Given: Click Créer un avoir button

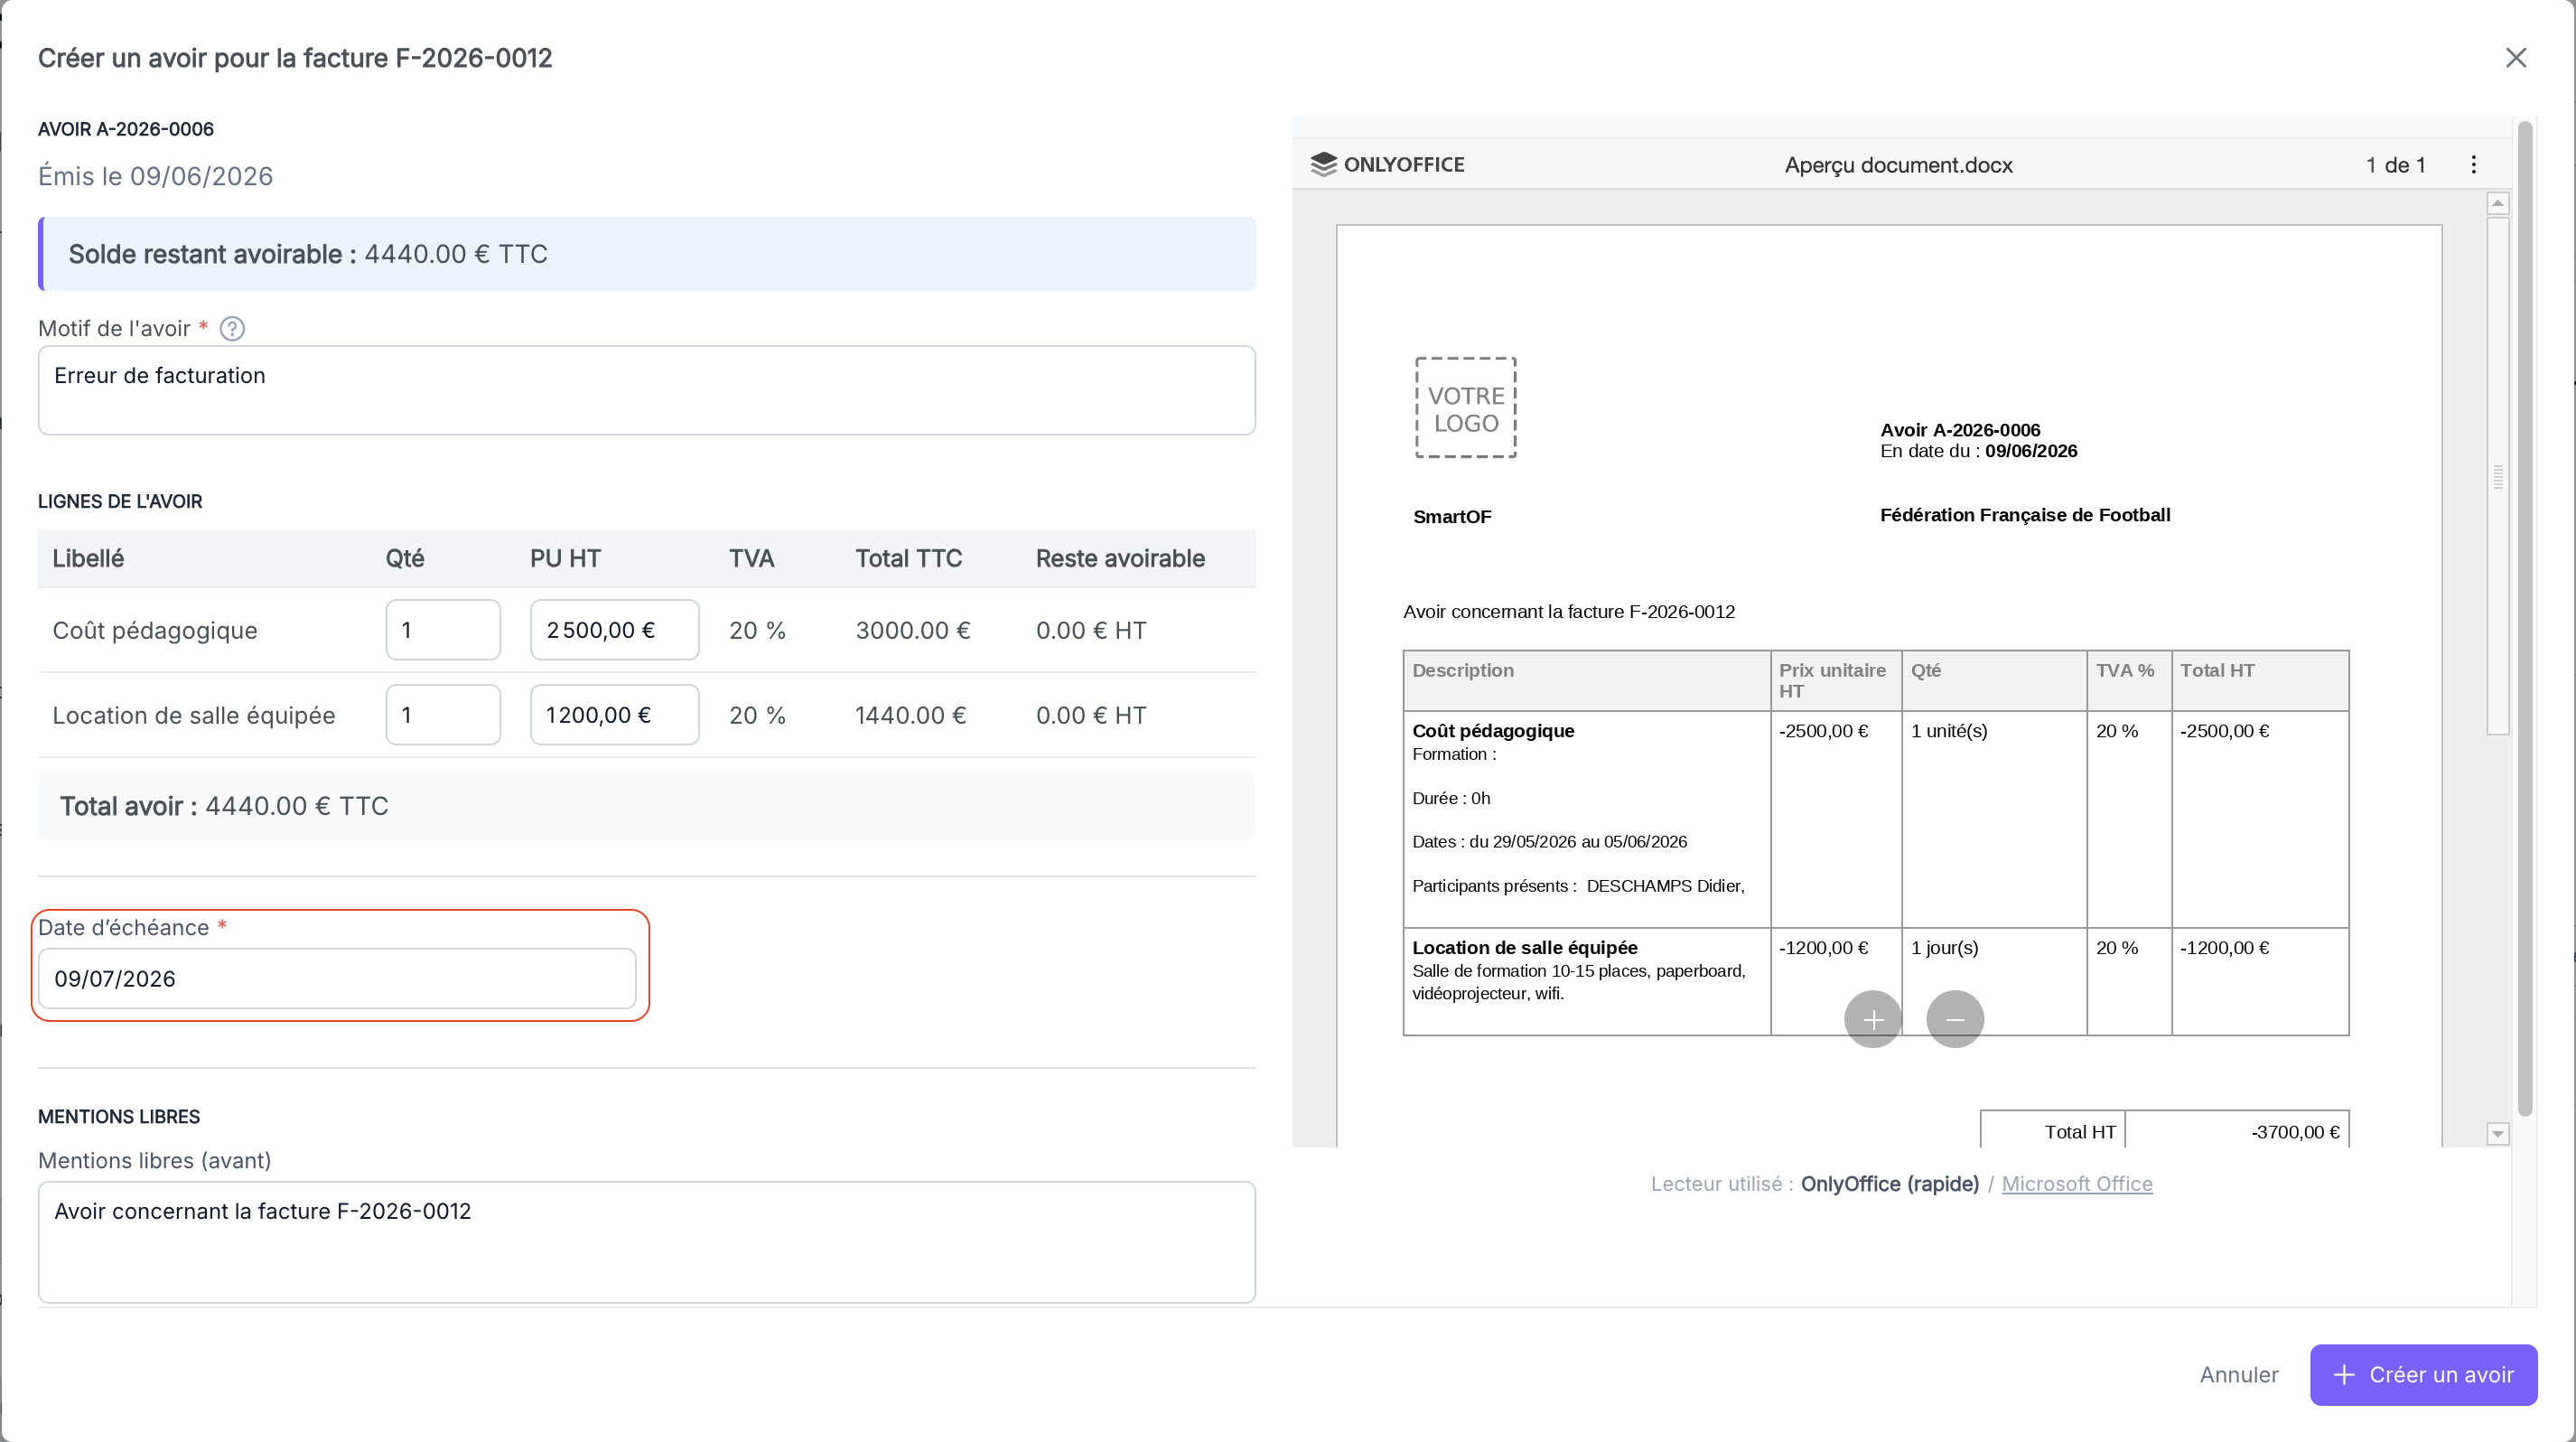Looking at the screenshot, I should (2423, 1374).
